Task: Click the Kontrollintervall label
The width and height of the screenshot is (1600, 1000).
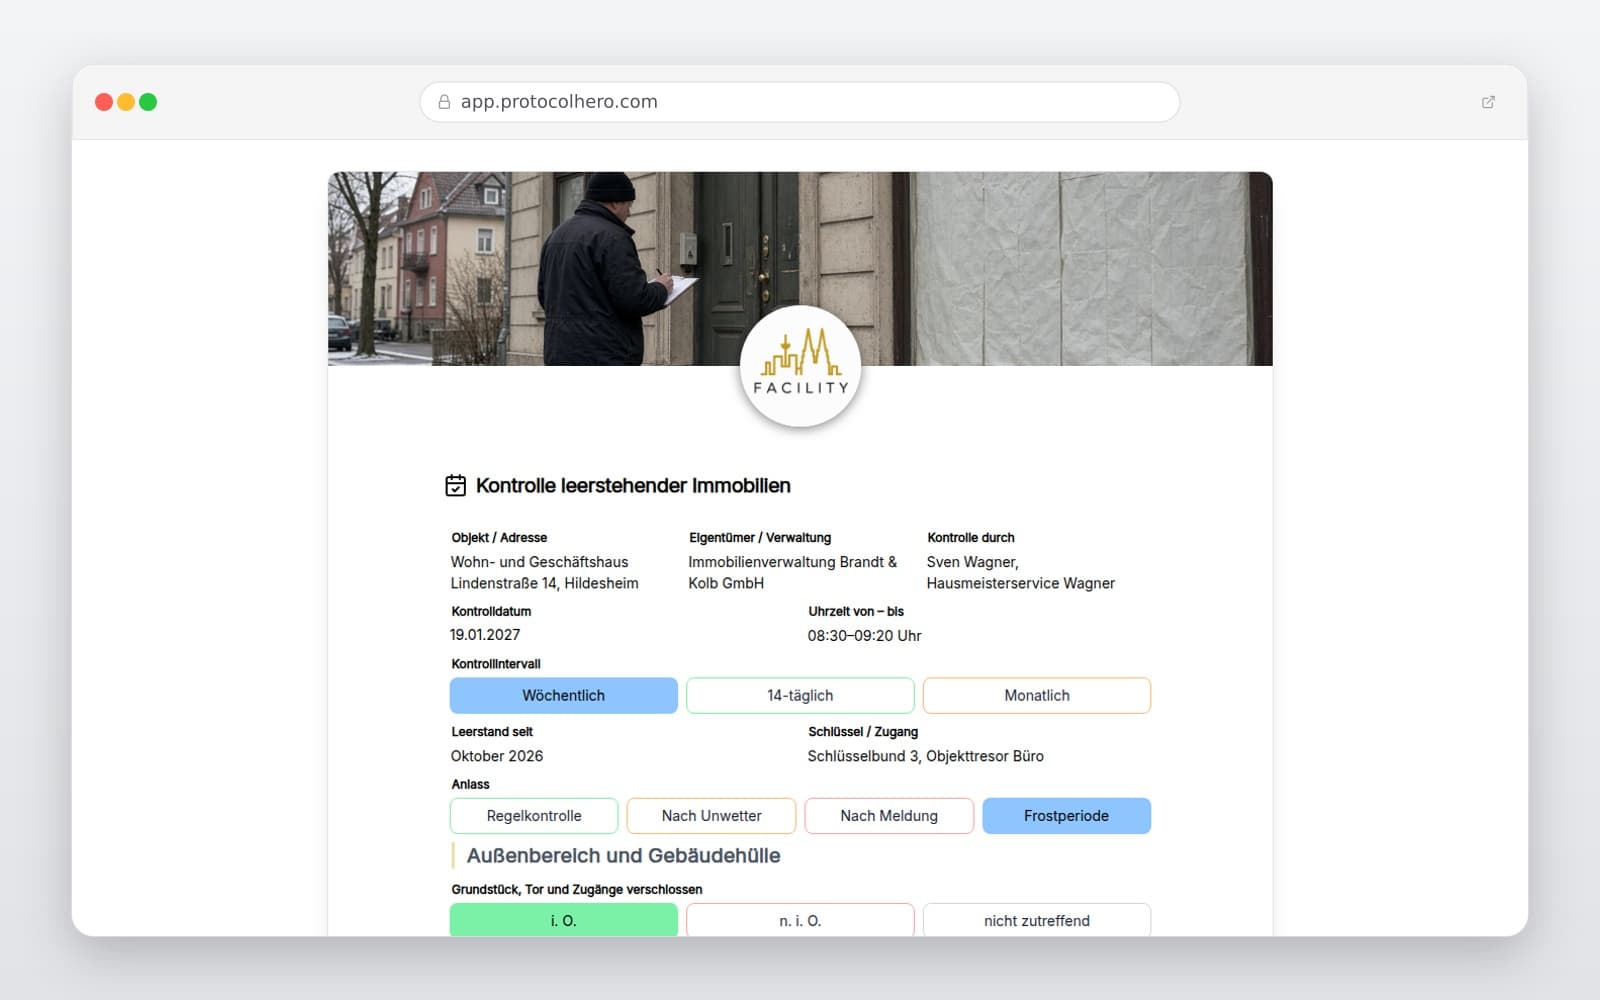Action: click(x=496, y=664)
